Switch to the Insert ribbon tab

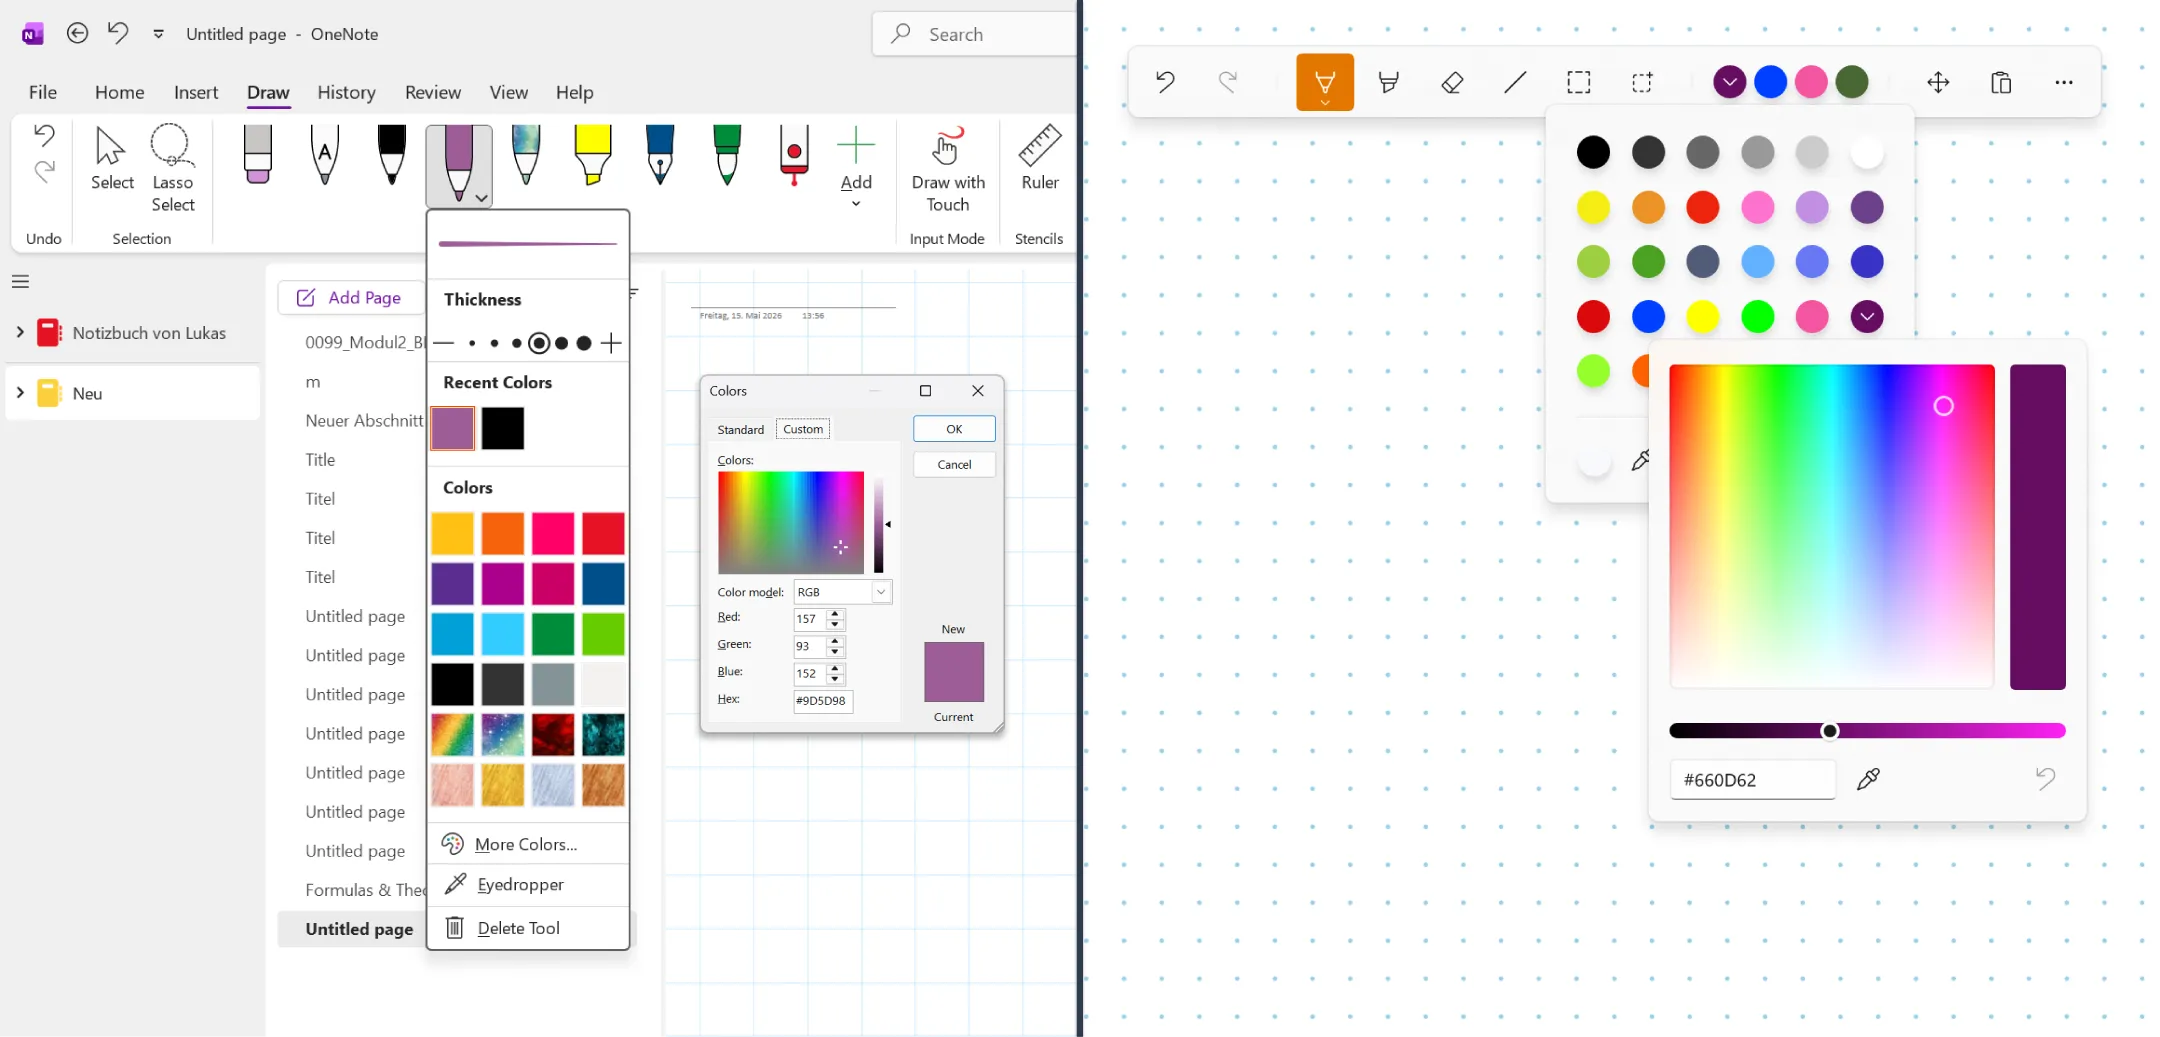[x=196, y=92]
